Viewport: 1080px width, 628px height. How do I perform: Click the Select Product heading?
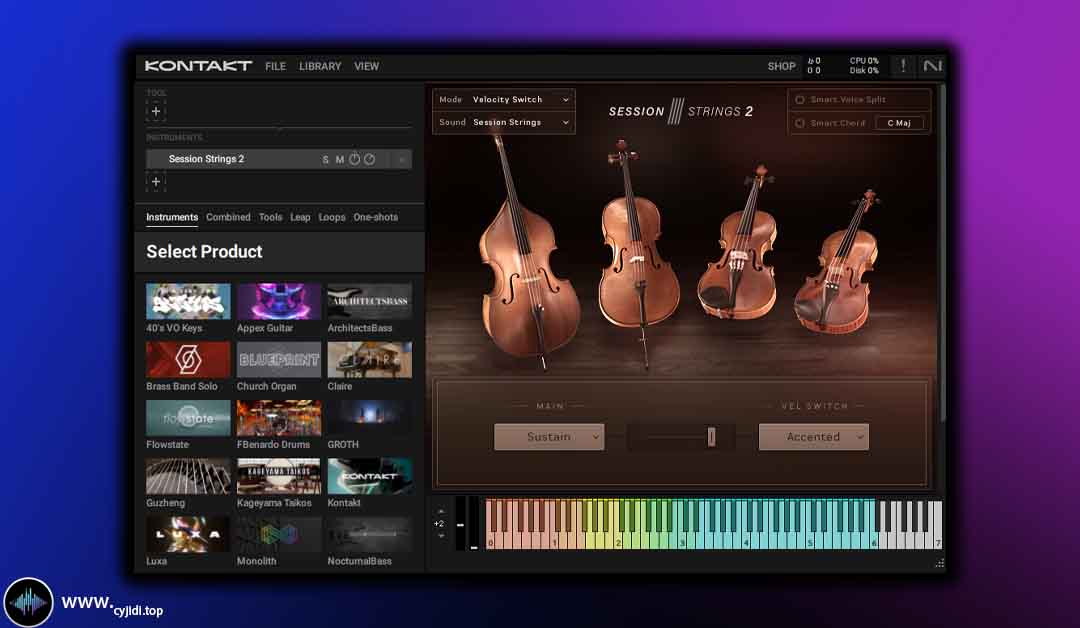click(205, 252)
